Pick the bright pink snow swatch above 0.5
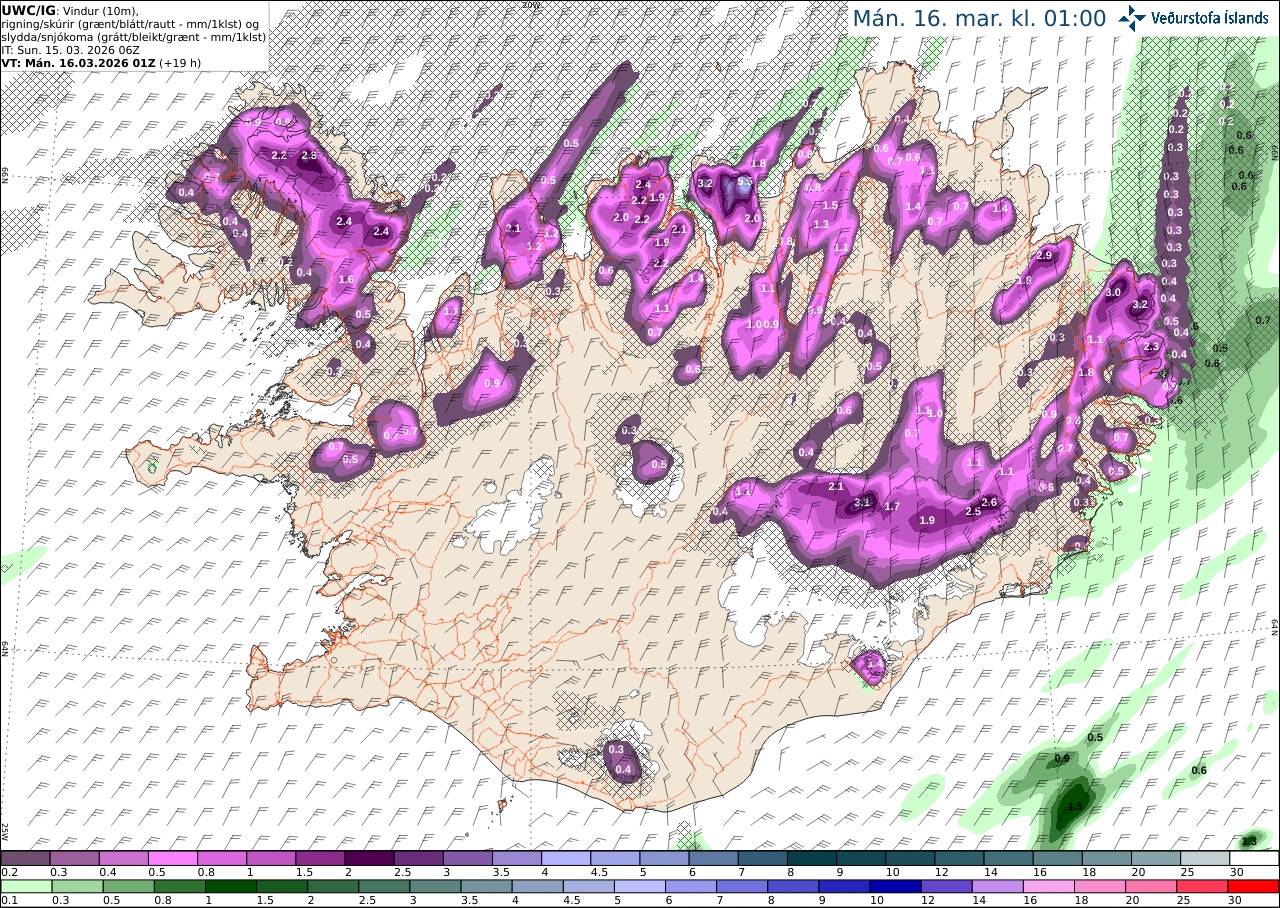1280x908 pixels. click(x=172, y=858)
